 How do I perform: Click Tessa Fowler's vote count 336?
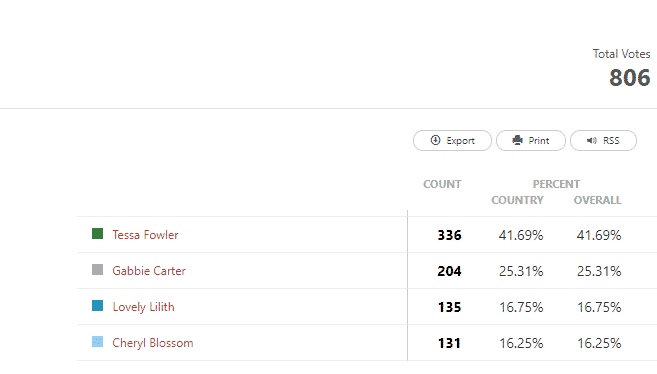coord(449,235)
